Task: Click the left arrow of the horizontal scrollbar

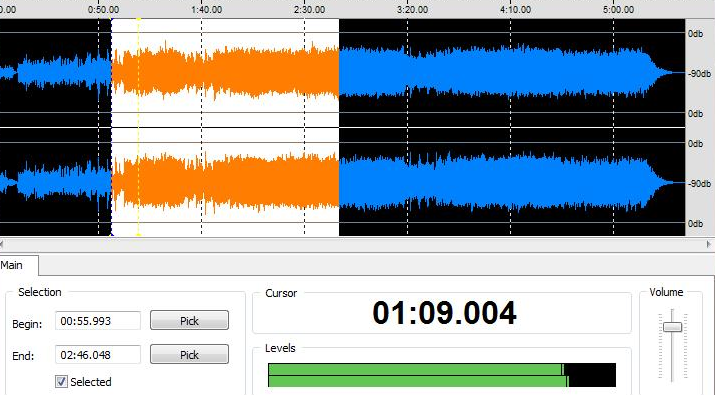Action: tap(2, 244)
